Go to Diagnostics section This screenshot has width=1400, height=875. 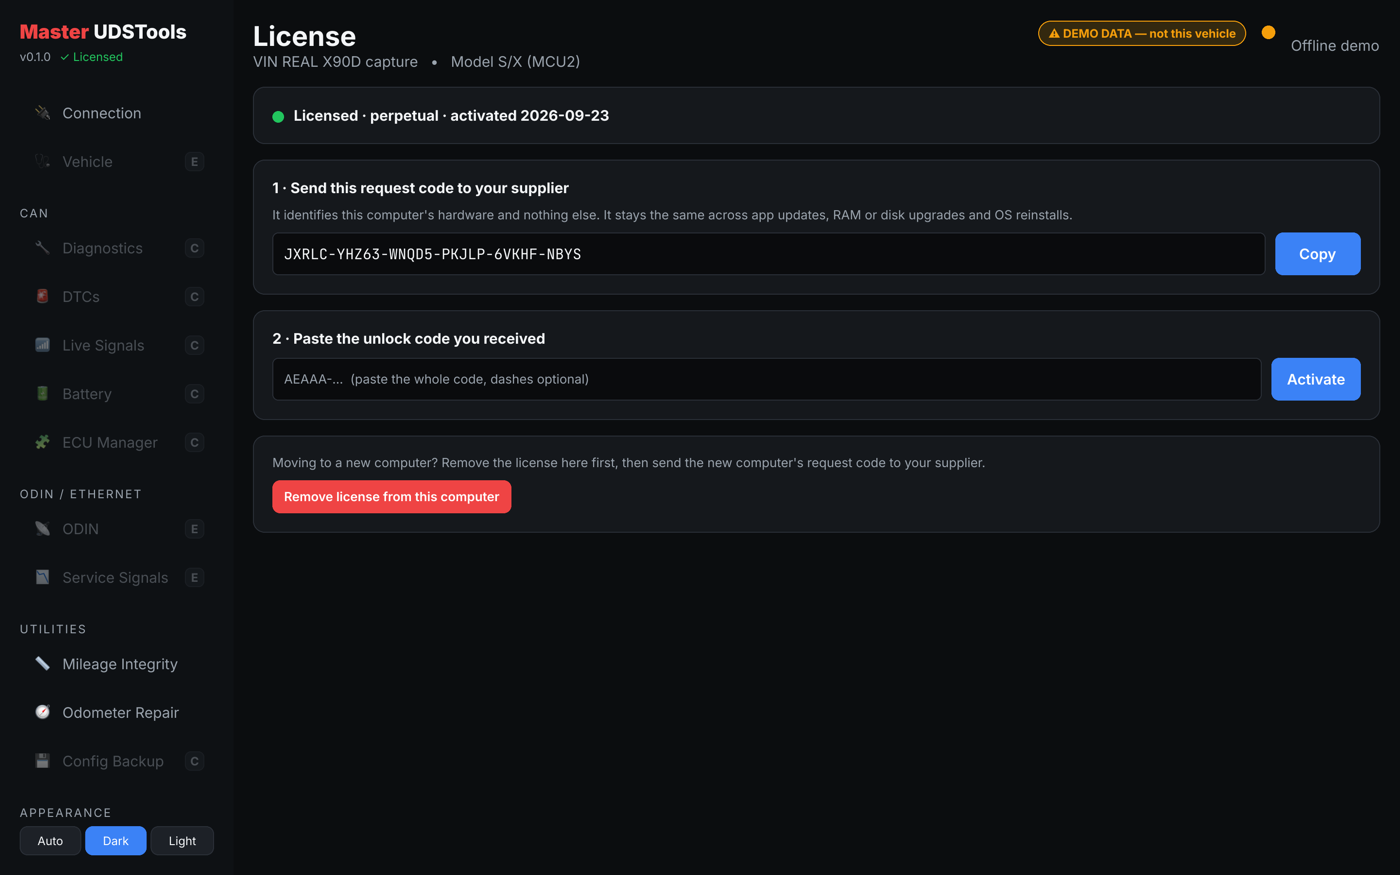click(117, 248)
